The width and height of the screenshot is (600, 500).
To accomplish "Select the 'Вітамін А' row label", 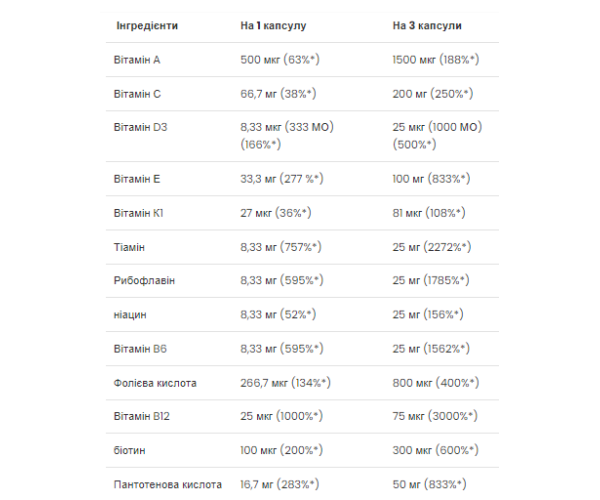I will 138,59.
